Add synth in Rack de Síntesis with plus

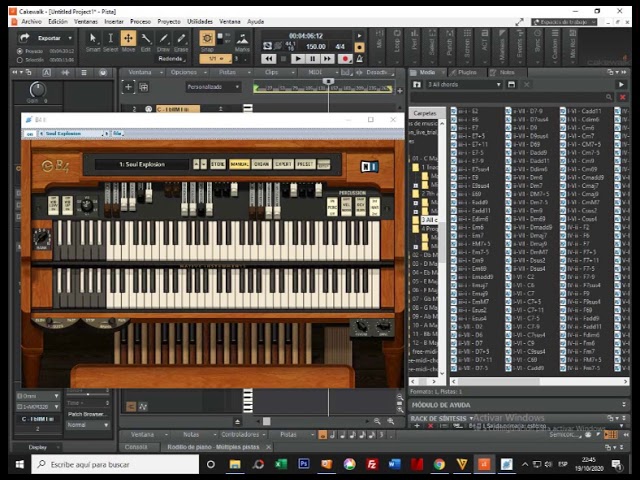pyautogui.click(x=417, y=426)
